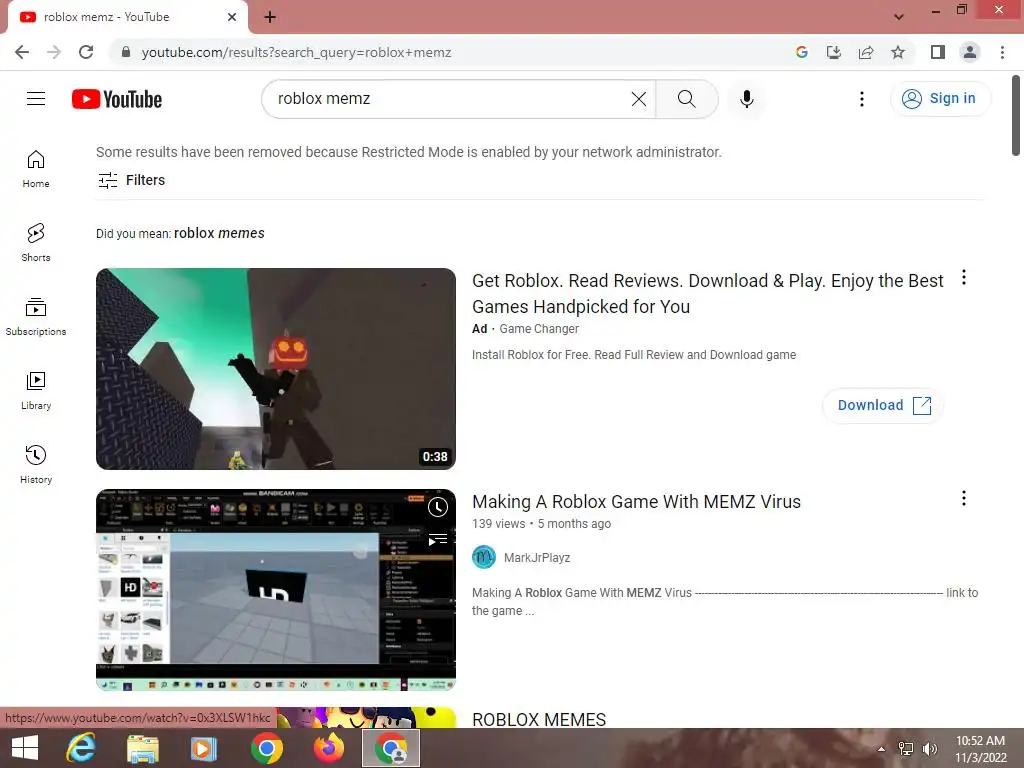
Task: Open YouTube settings three-dot menu beside Sign in
Action: pyautogui.click(x=861, y=99)
